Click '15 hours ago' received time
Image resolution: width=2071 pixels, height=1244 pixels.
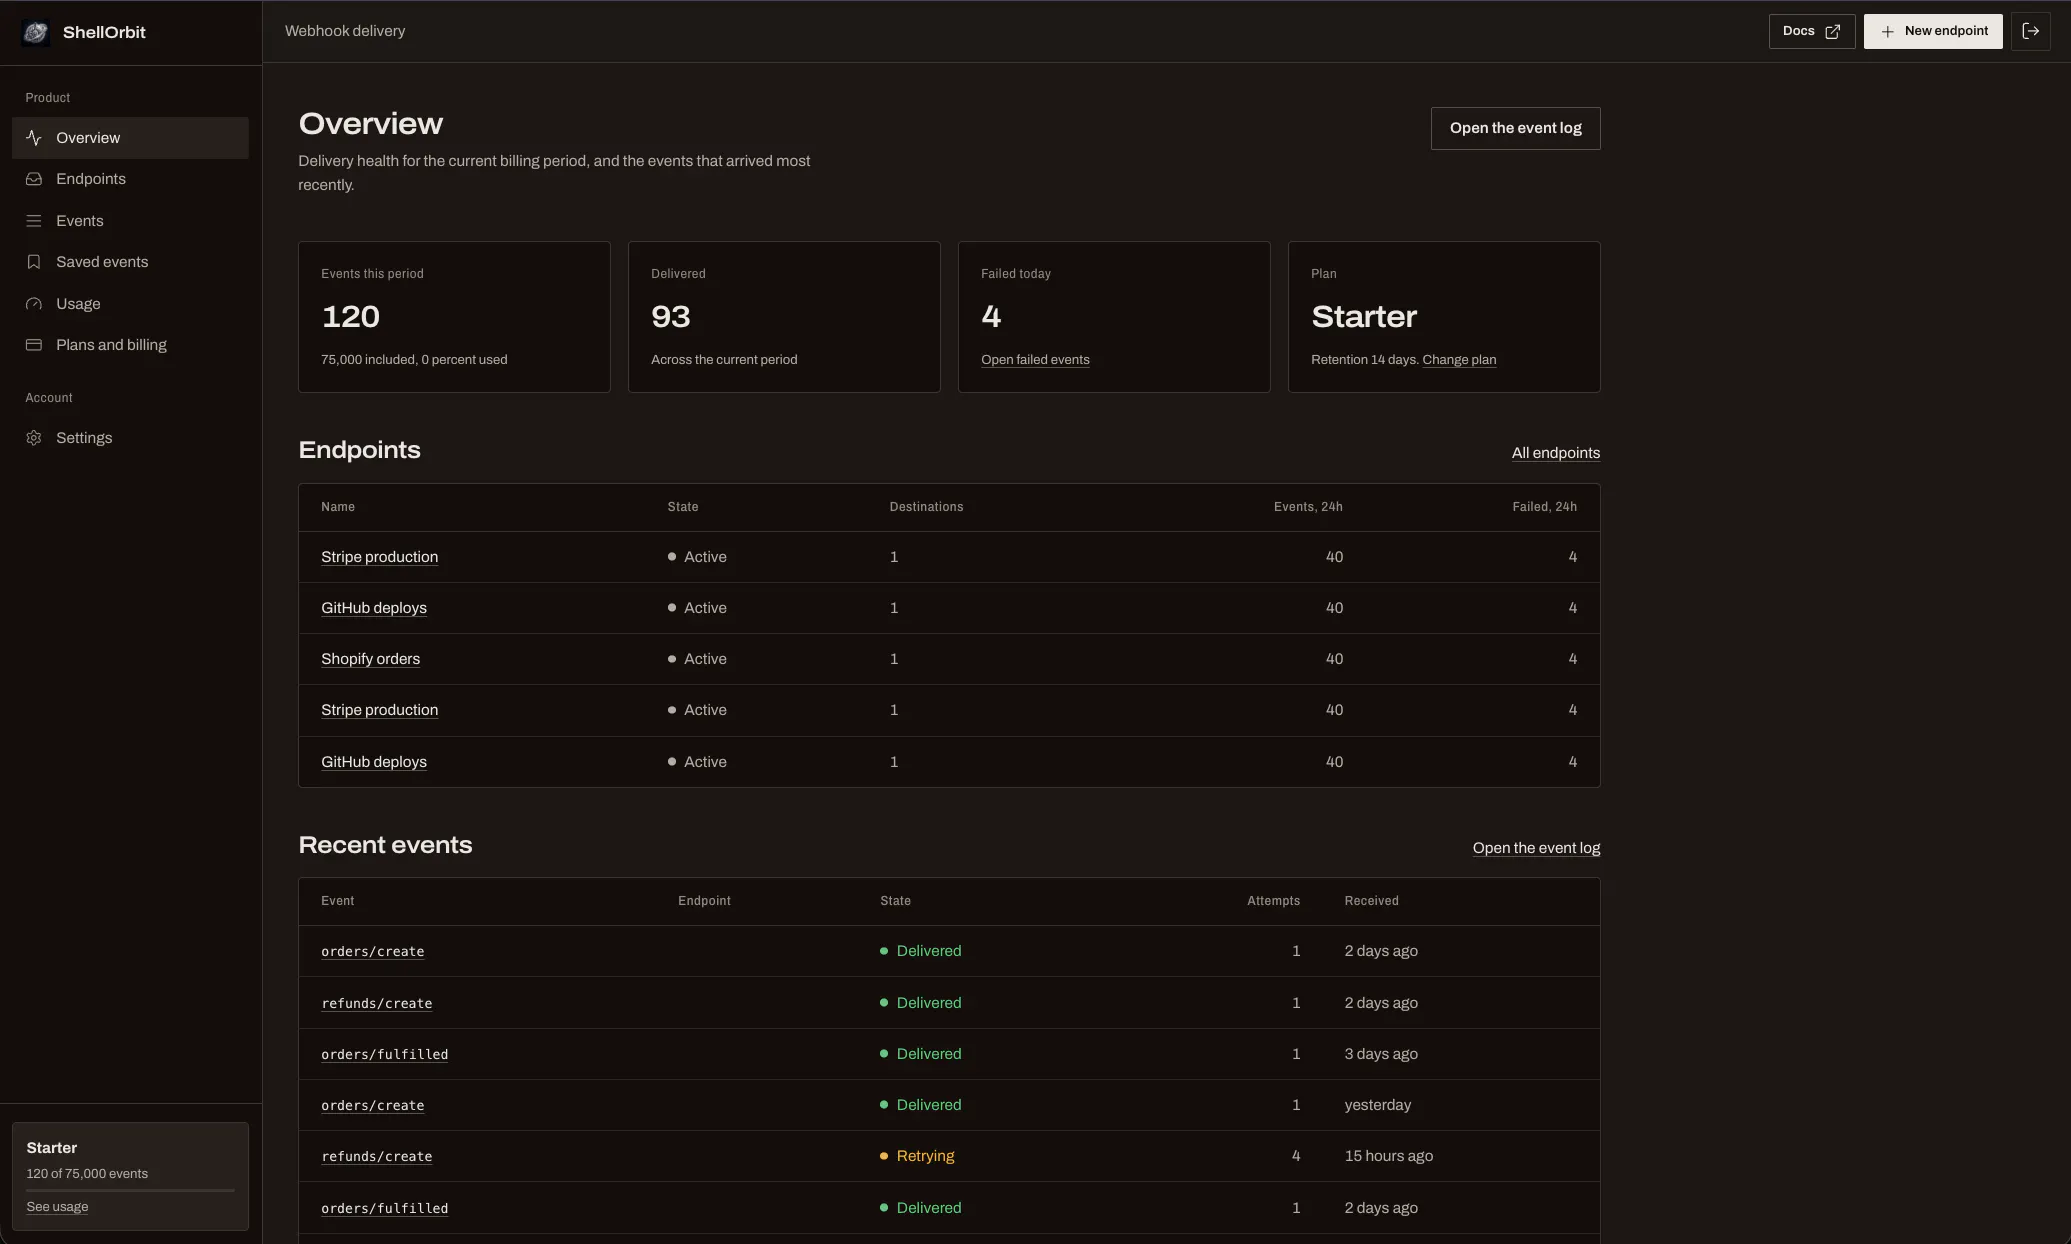coord(1388,1156)
